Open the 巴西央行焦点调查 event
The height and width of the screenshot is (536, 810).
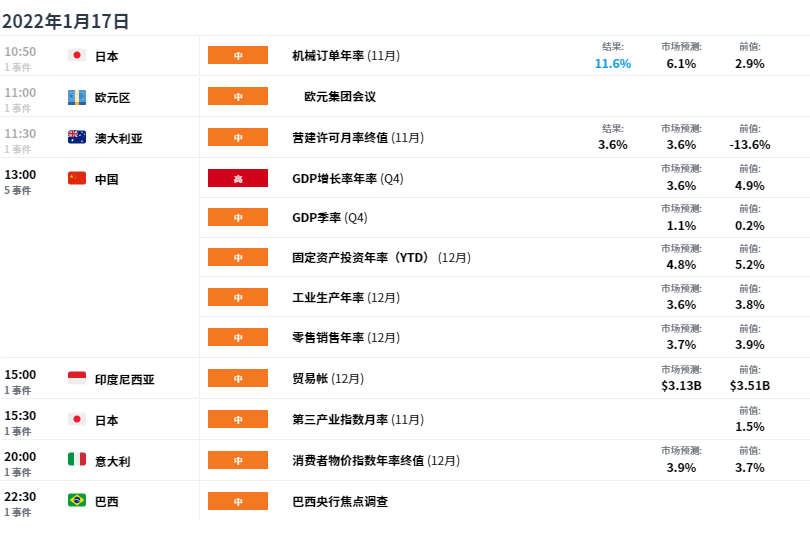coord(340,501)
